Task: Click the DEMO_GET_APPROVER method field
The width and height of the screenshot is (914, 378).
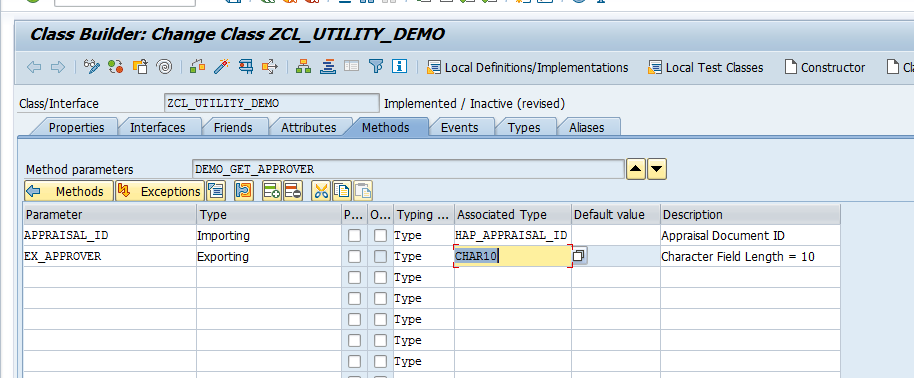Action: 408,169
